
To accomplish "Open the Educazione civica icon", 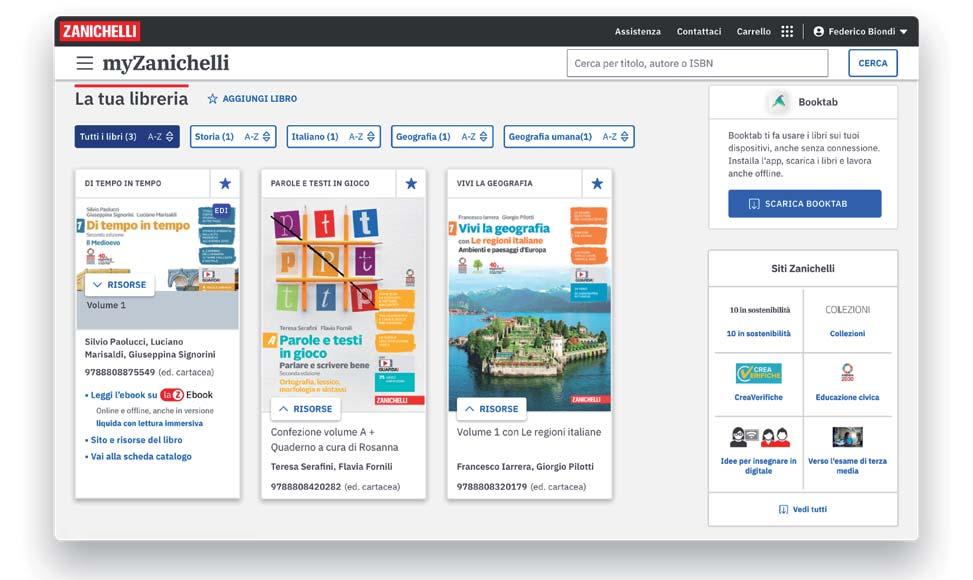I will point(847,373).
